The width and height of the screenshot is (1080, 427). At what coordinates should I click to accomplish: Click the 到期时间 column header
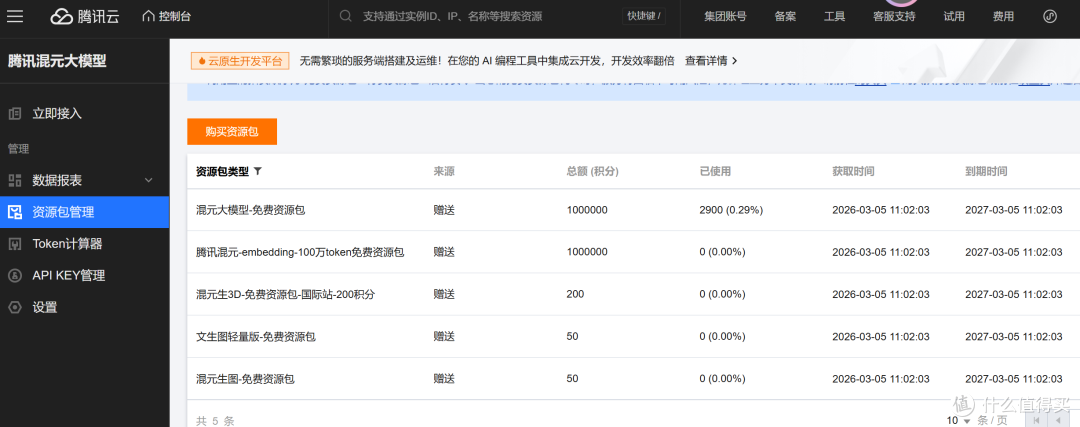click(986, 171)
